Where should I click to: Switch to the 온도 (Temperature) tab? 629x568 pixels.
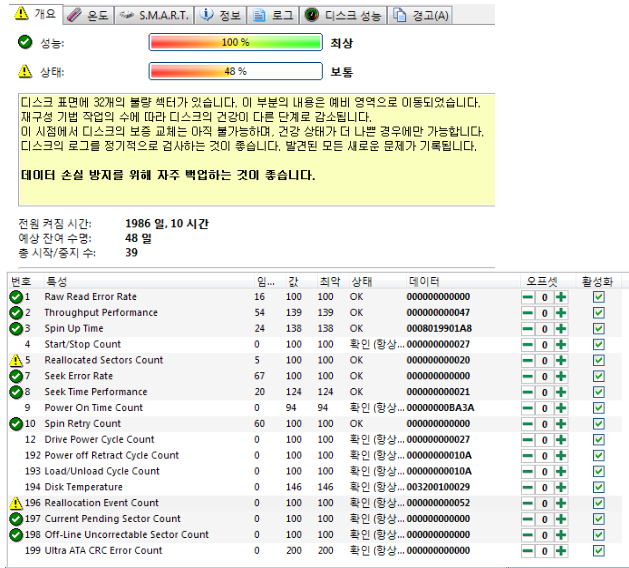tap(89, 15)
